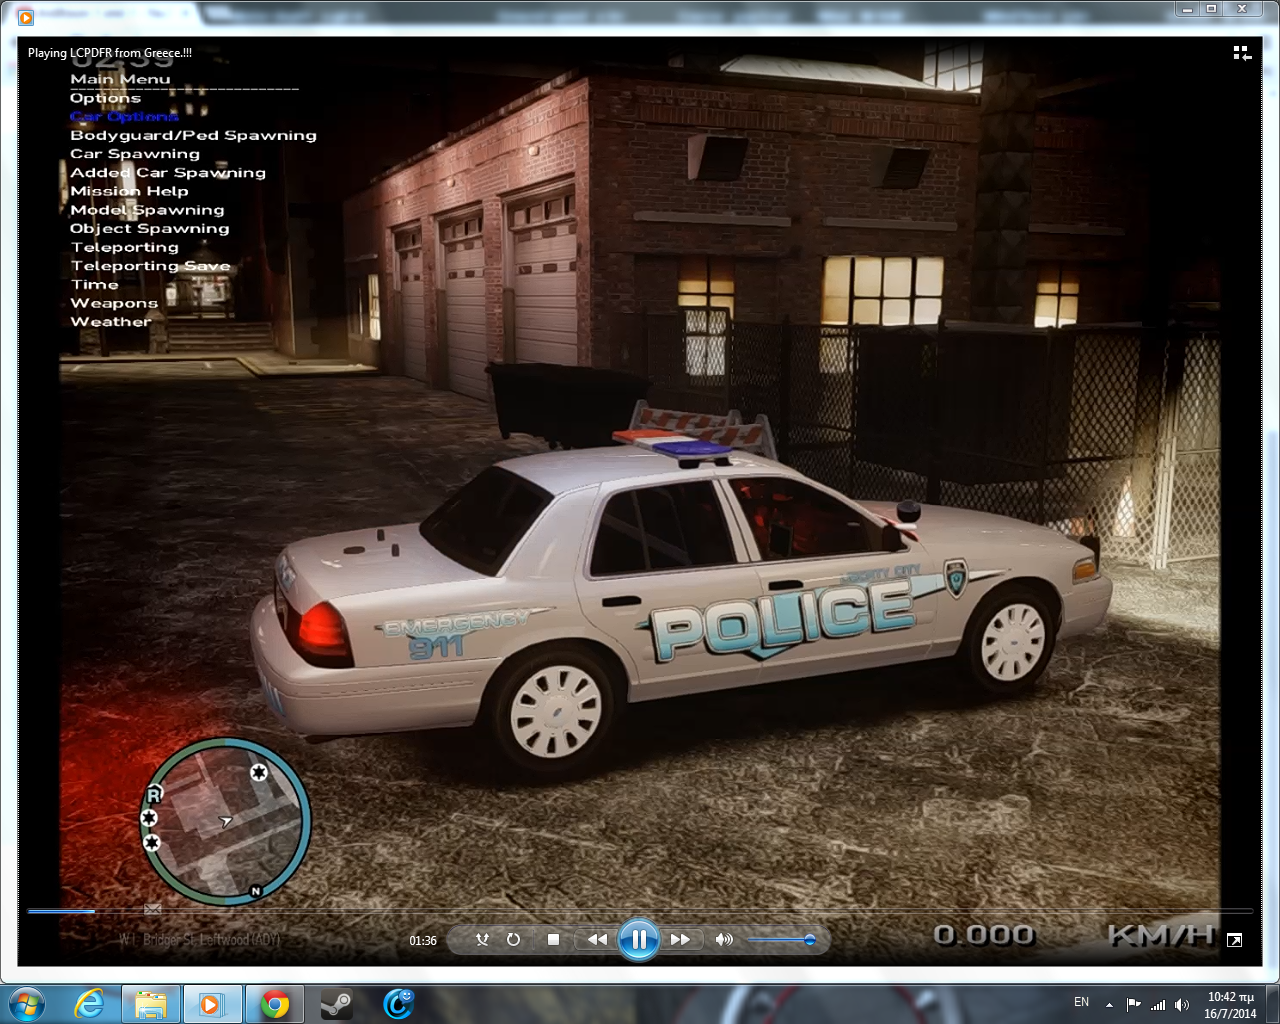This screenshot has width=1280, height=1024.
Task: Stop video playback
Action: coord(553,940)
